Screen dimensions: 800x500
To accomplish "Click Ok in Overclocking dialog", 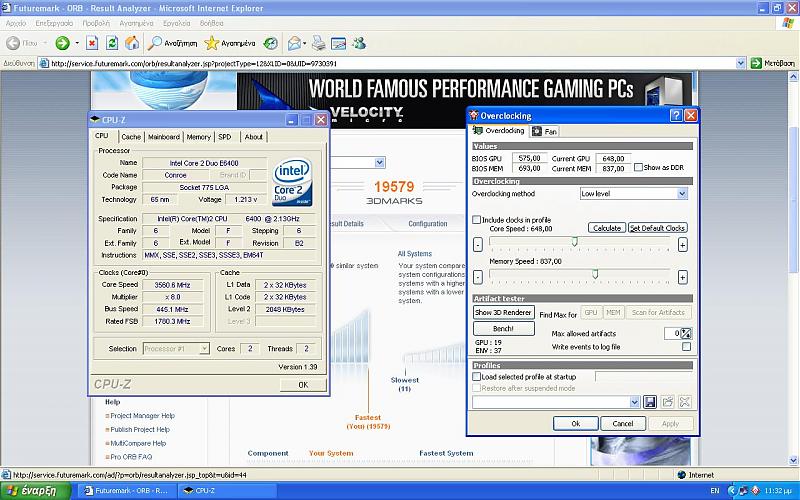I will [x=576, y=423].
